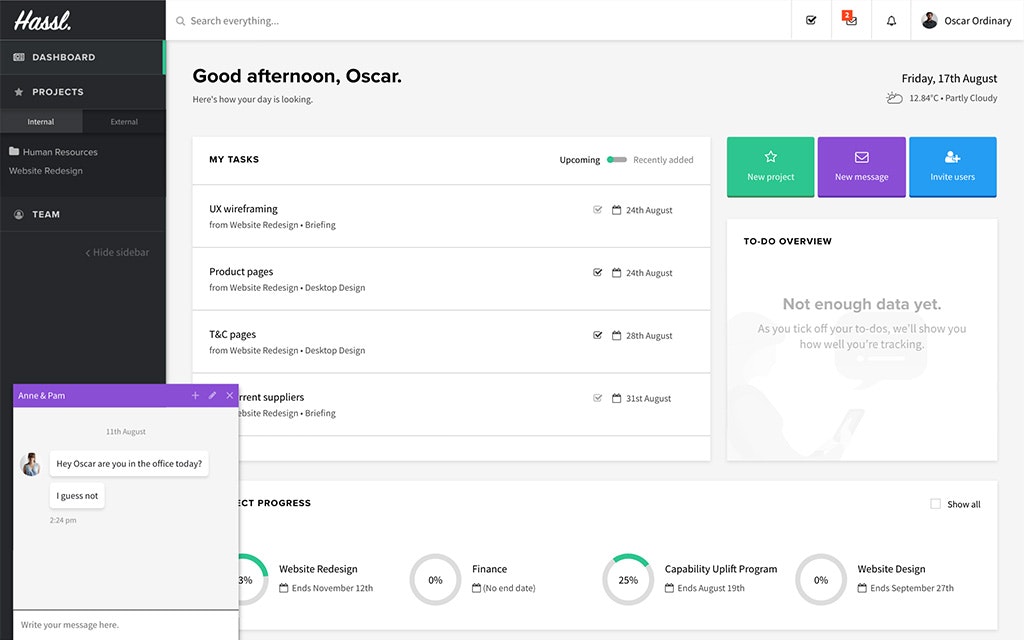Click the Hide sidebar chevron link

(x=117, y=252)
